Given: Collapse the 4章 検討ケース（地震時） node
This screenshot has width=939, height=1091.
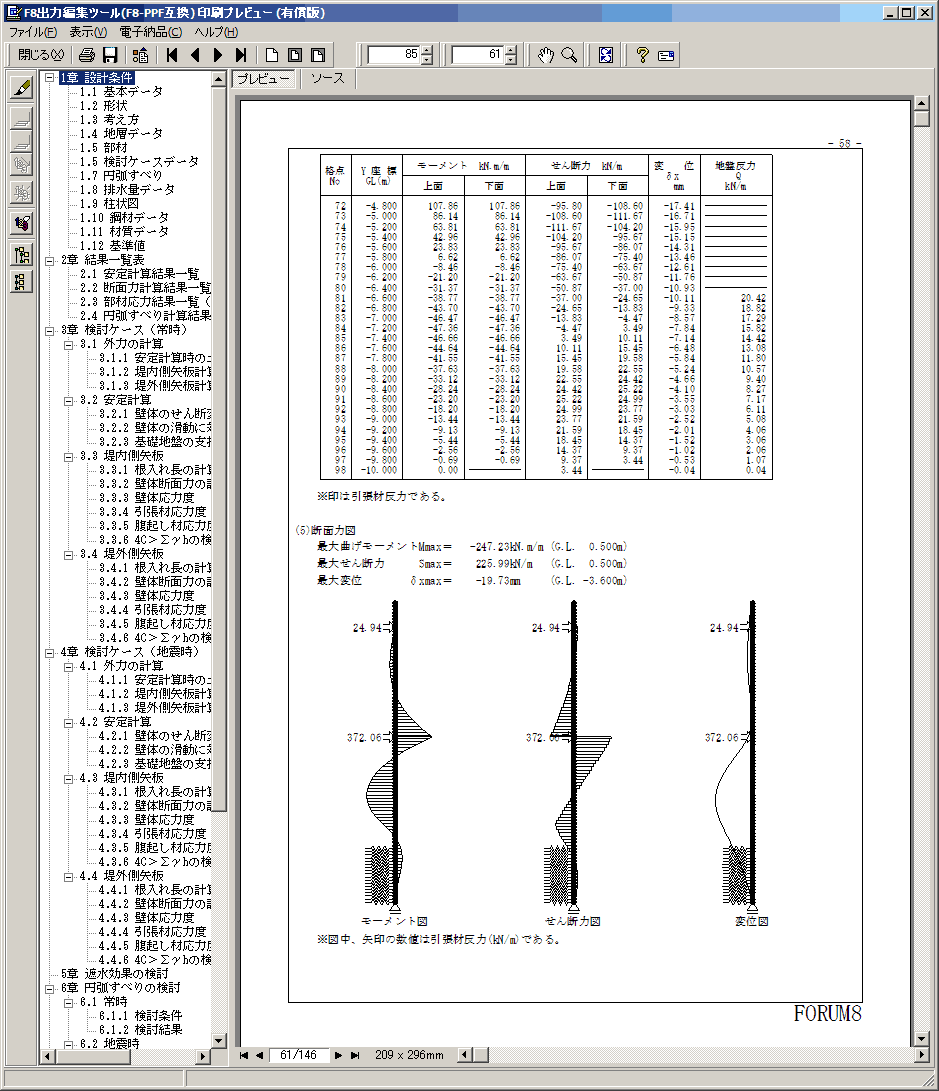Looking at the screenshot, I should pos(50,653).
